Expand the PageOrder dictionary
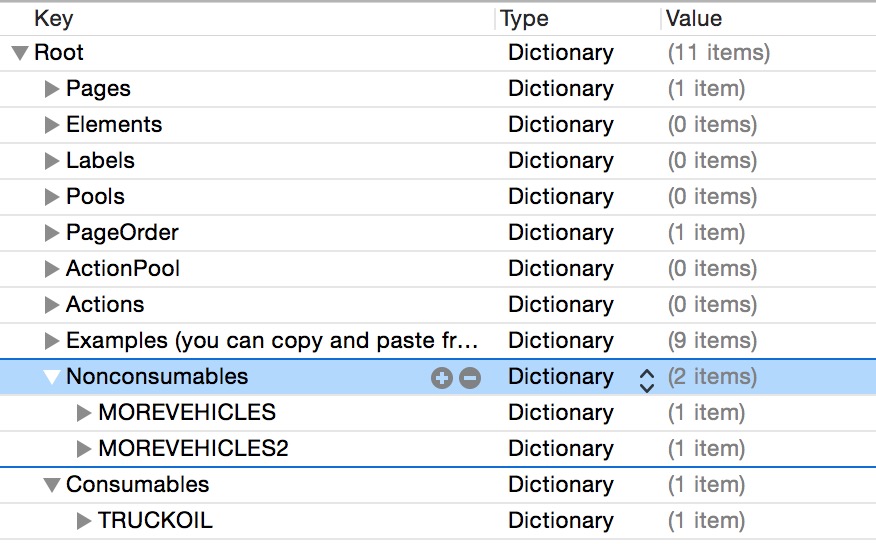The image size is (876, 544). click(52, 233)
